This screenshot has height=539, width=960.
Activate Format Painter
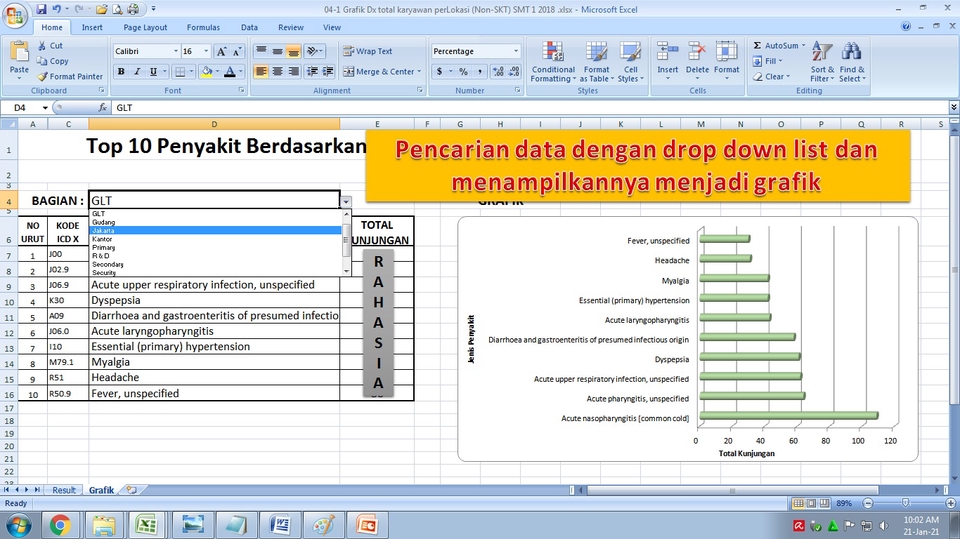pos(70,77)
